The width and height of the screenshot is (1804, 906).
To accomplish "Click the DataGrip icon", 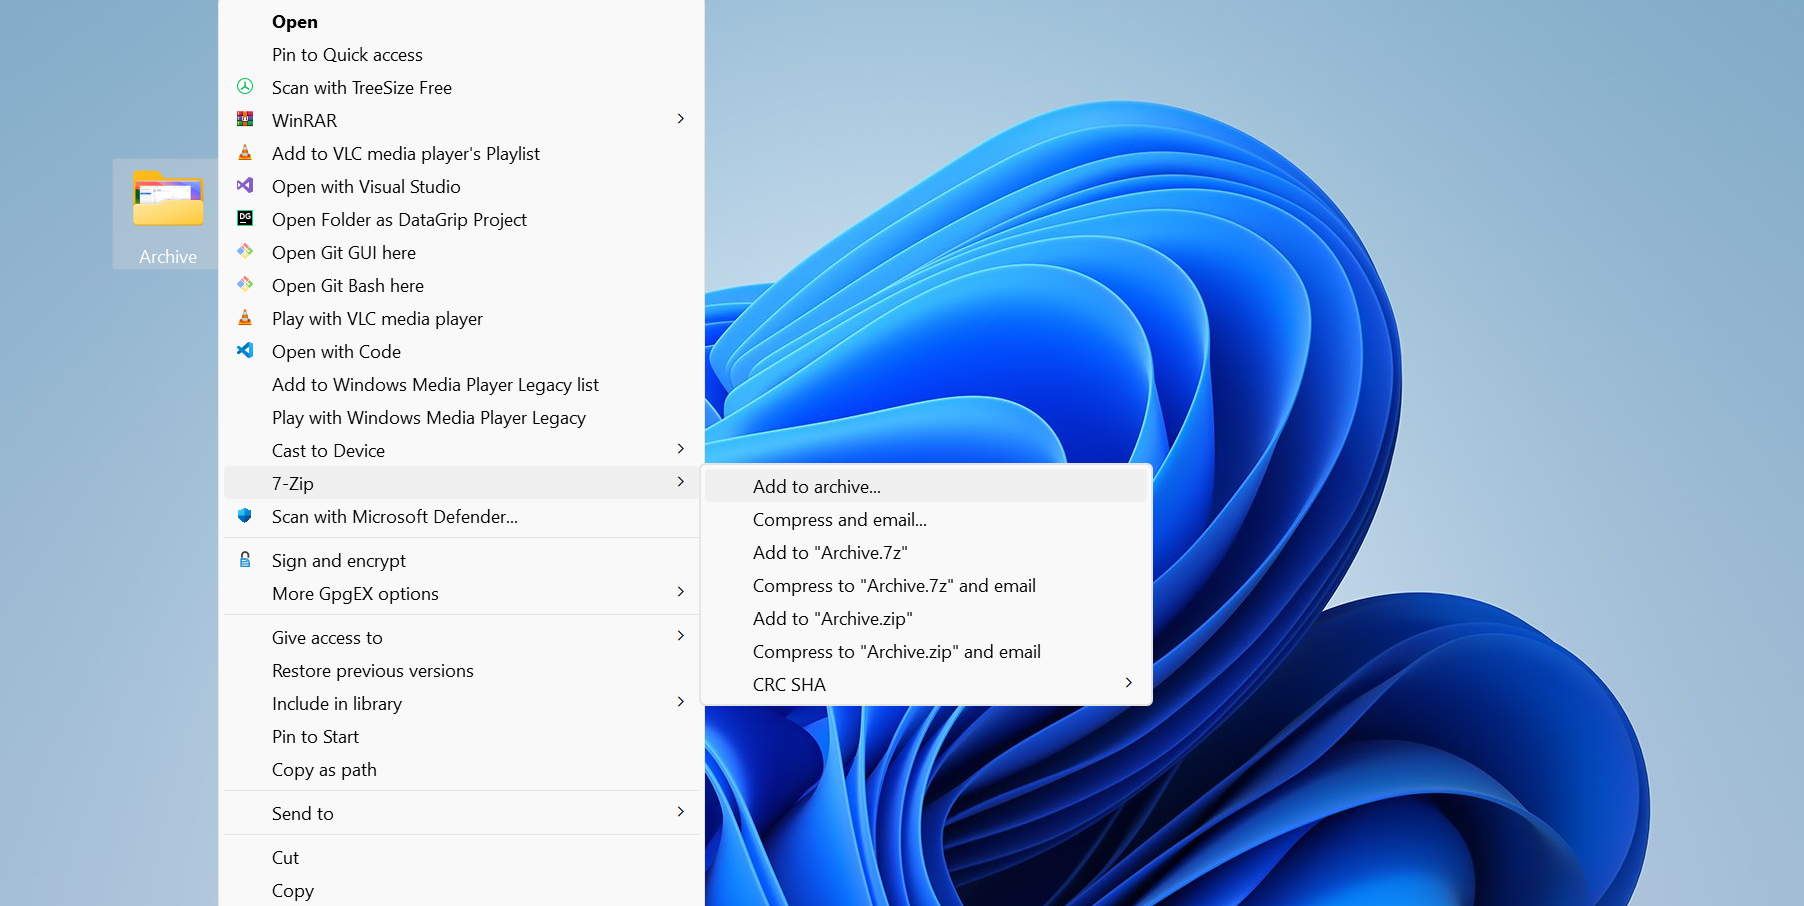I will [x=245, y=219].
